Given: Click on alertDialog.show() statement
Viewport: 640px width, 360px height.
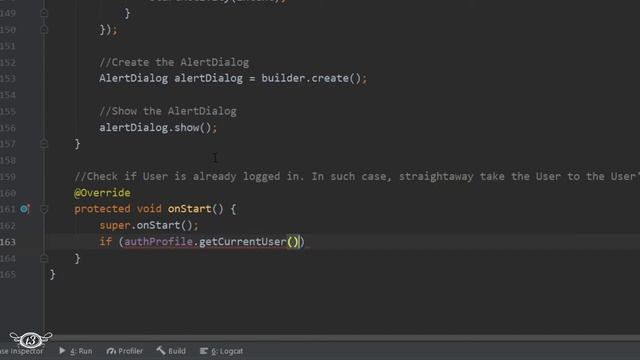Looking at the screenshot, I should point(158,127).
